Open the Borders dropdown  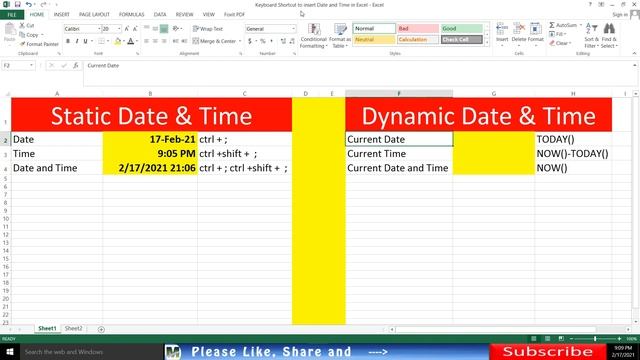[108, 41]
